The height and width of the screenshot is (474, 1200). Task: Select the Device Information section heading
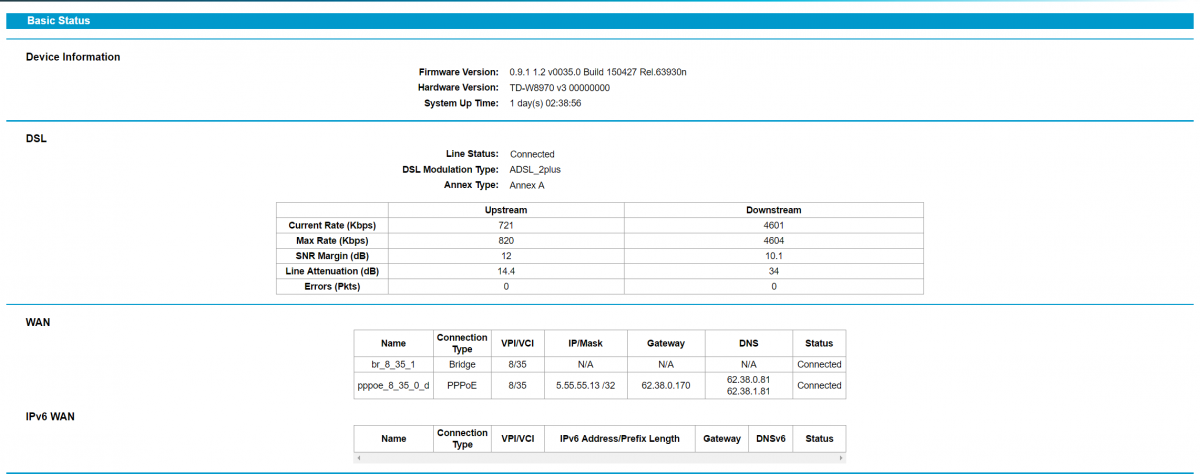coord(73,57)
